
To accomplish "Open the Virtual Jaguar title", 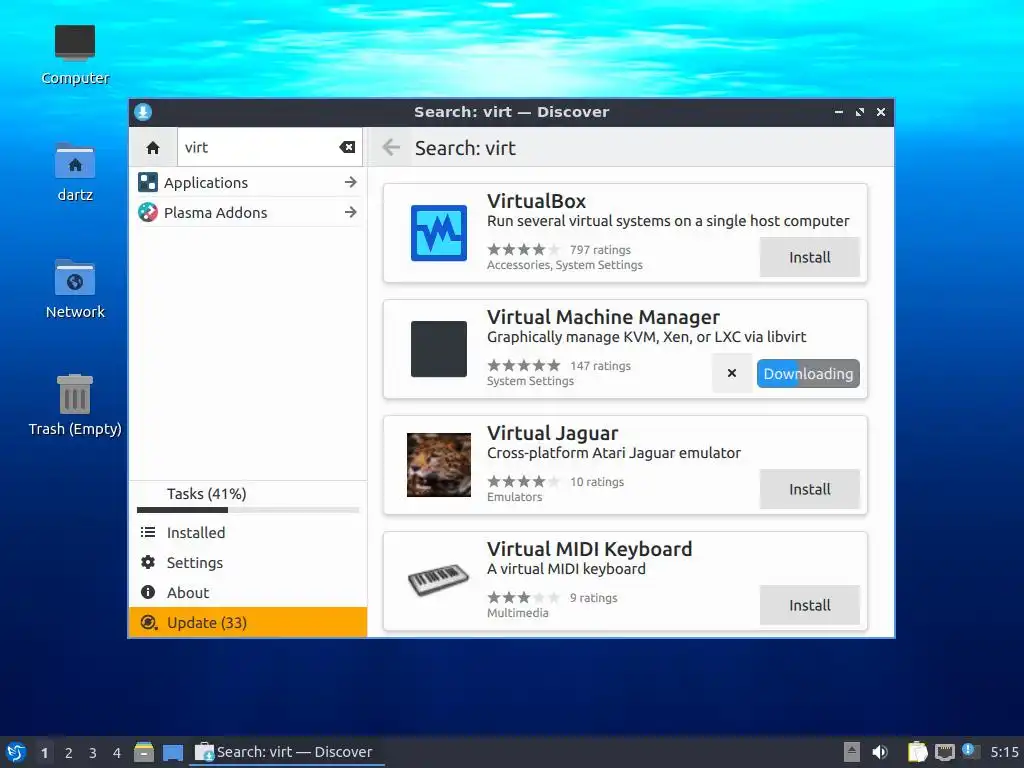I will pos(552,433).
